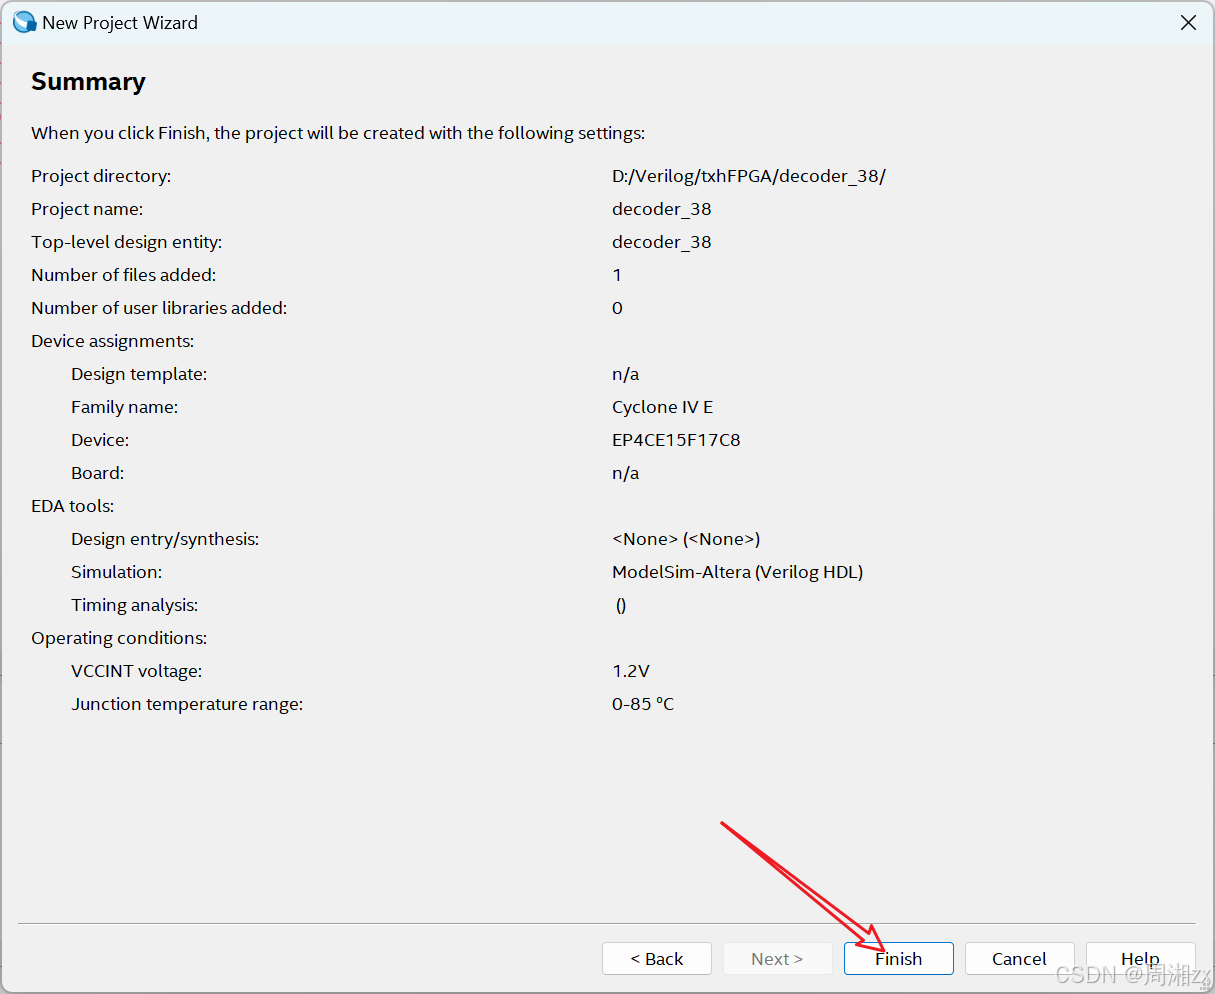Screen dimensions: 1215x994
Task: Click the Summary heading
Action: [x=88, y=82]
